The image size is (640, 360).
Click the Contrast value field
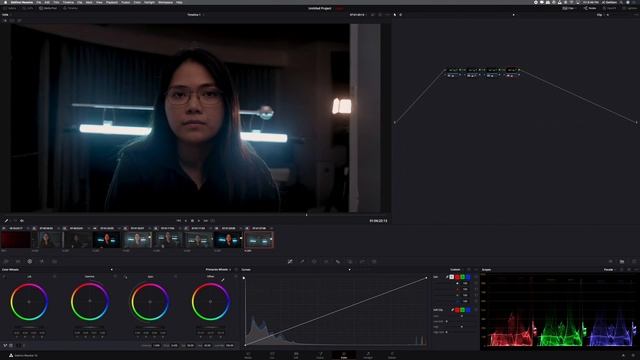click(x=157, y=345)
